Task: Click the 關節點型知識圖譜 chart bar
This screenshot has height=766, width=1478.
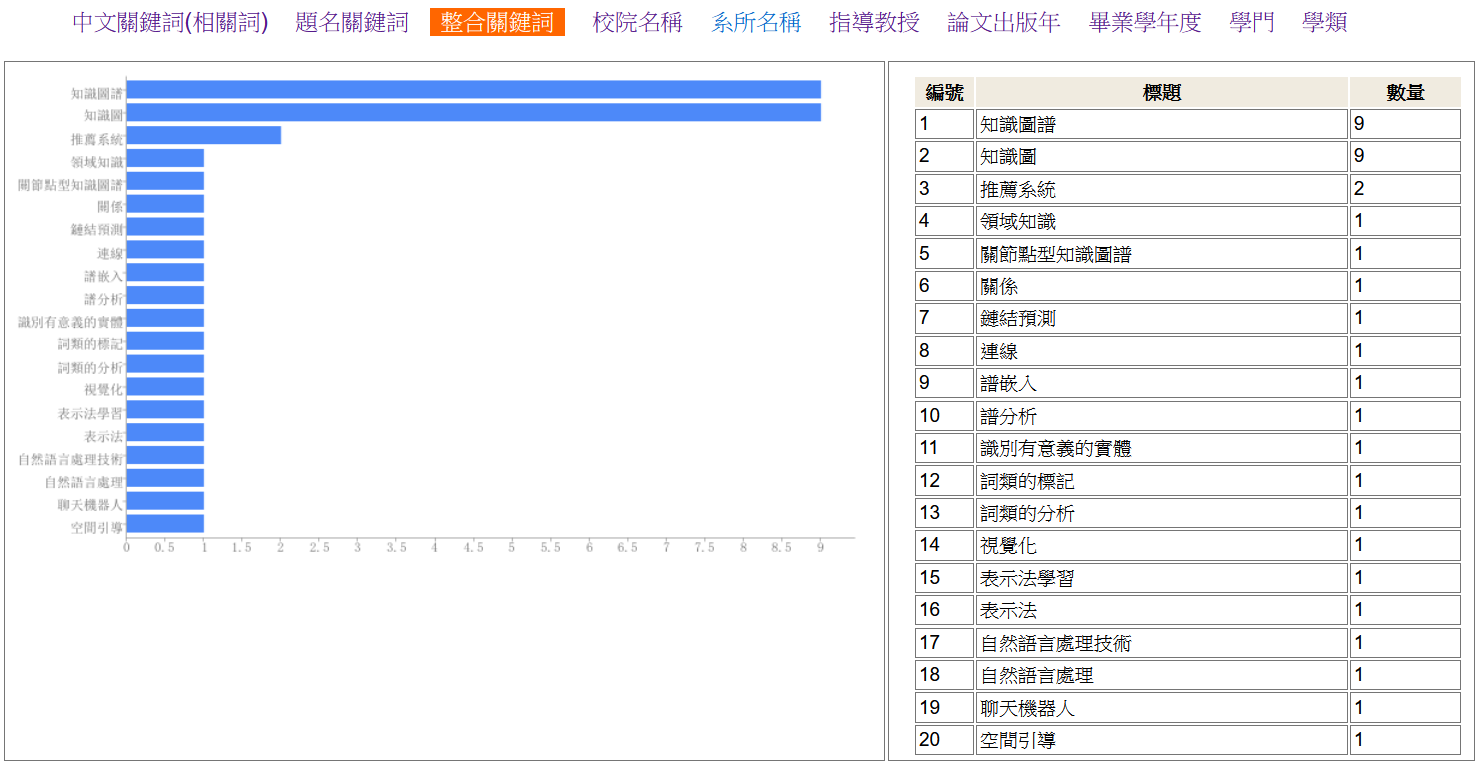Action: (165, 181)
